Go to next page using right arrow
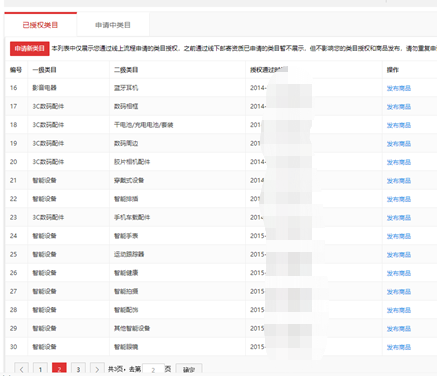 pyautogui.click(x=97, y=369)
